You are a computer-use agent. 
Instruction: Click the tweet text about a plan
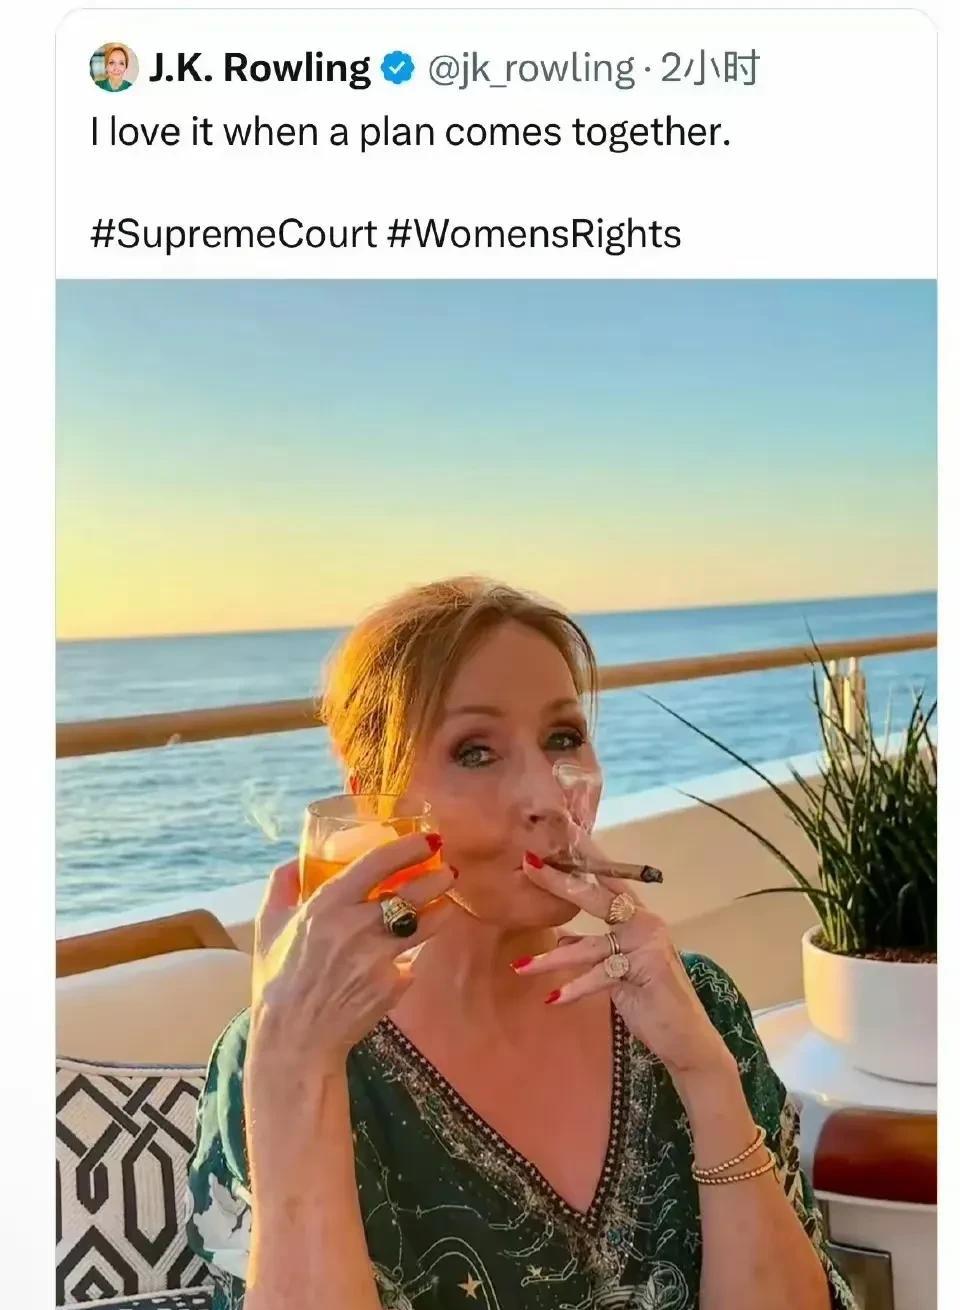410,132
